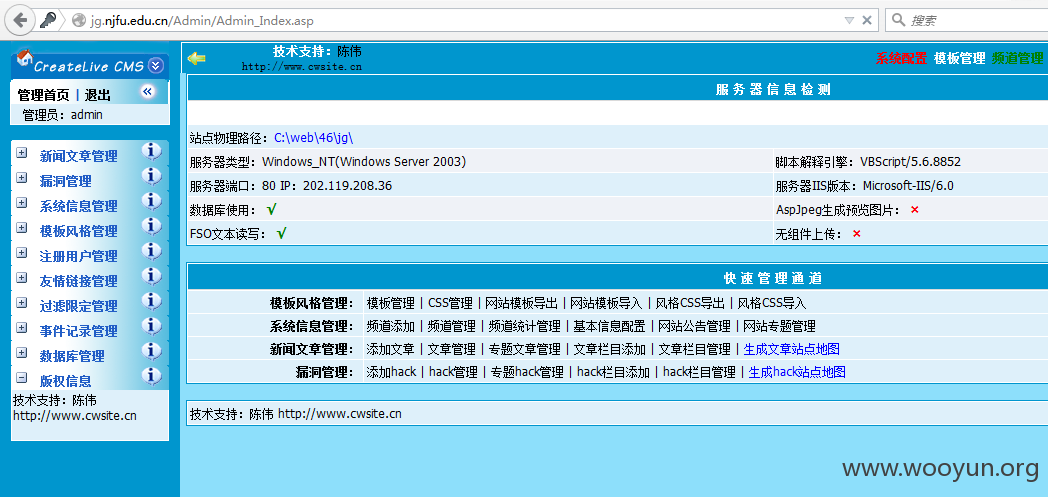Open 数据库管理 sidebar menu
Viewport: 1048px width, 497px height.
[72, 356]
